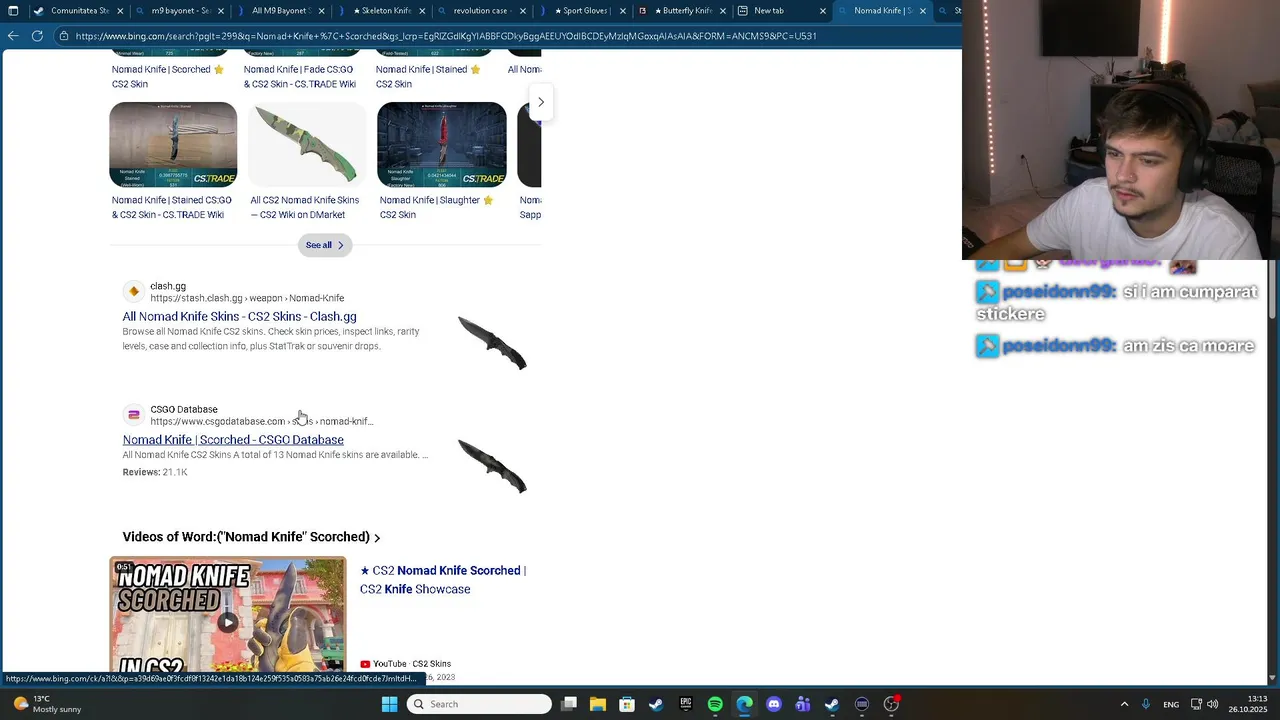Open Task View from the taskbar

coord(568,704)
